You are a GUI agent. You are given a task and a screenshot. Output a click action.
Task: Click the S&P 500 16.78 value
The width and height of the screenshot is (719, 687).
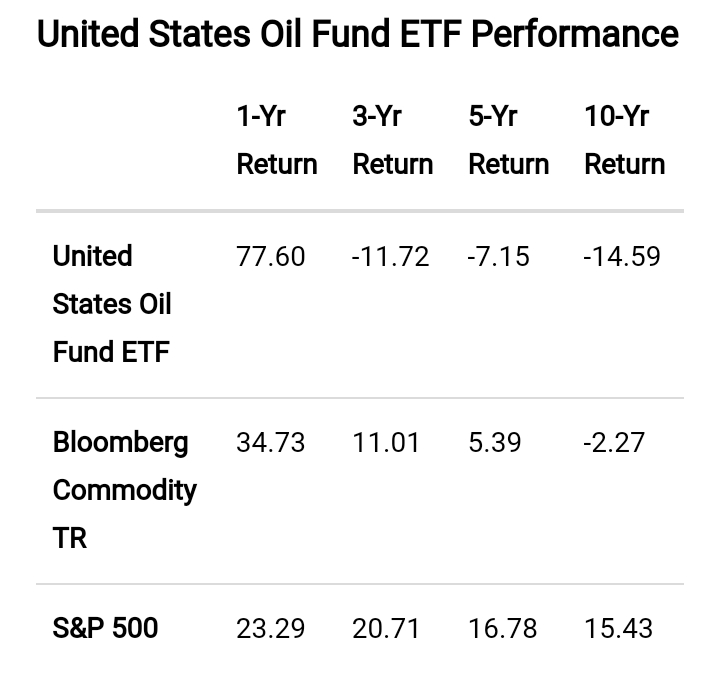coord(502,629)
